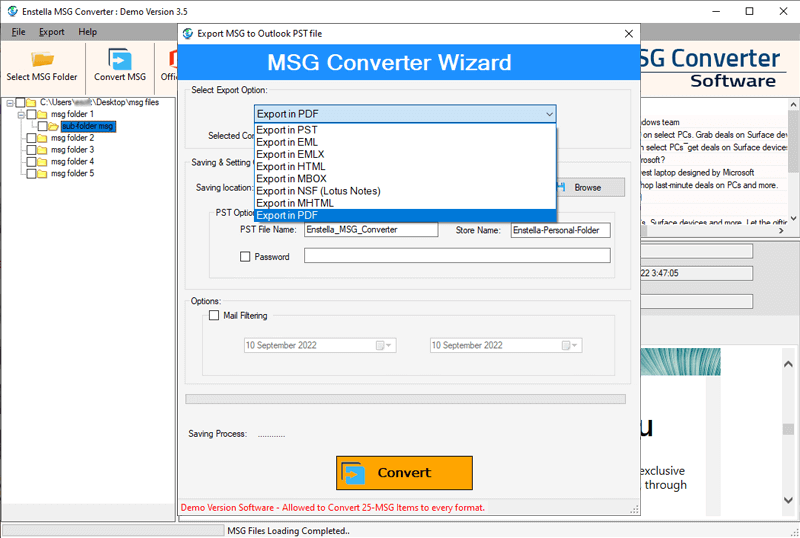The image size is (800, 538).
Task: Click the open sub-folder msg folder icon
Action: pyautogui.click(x=54, y=126)
